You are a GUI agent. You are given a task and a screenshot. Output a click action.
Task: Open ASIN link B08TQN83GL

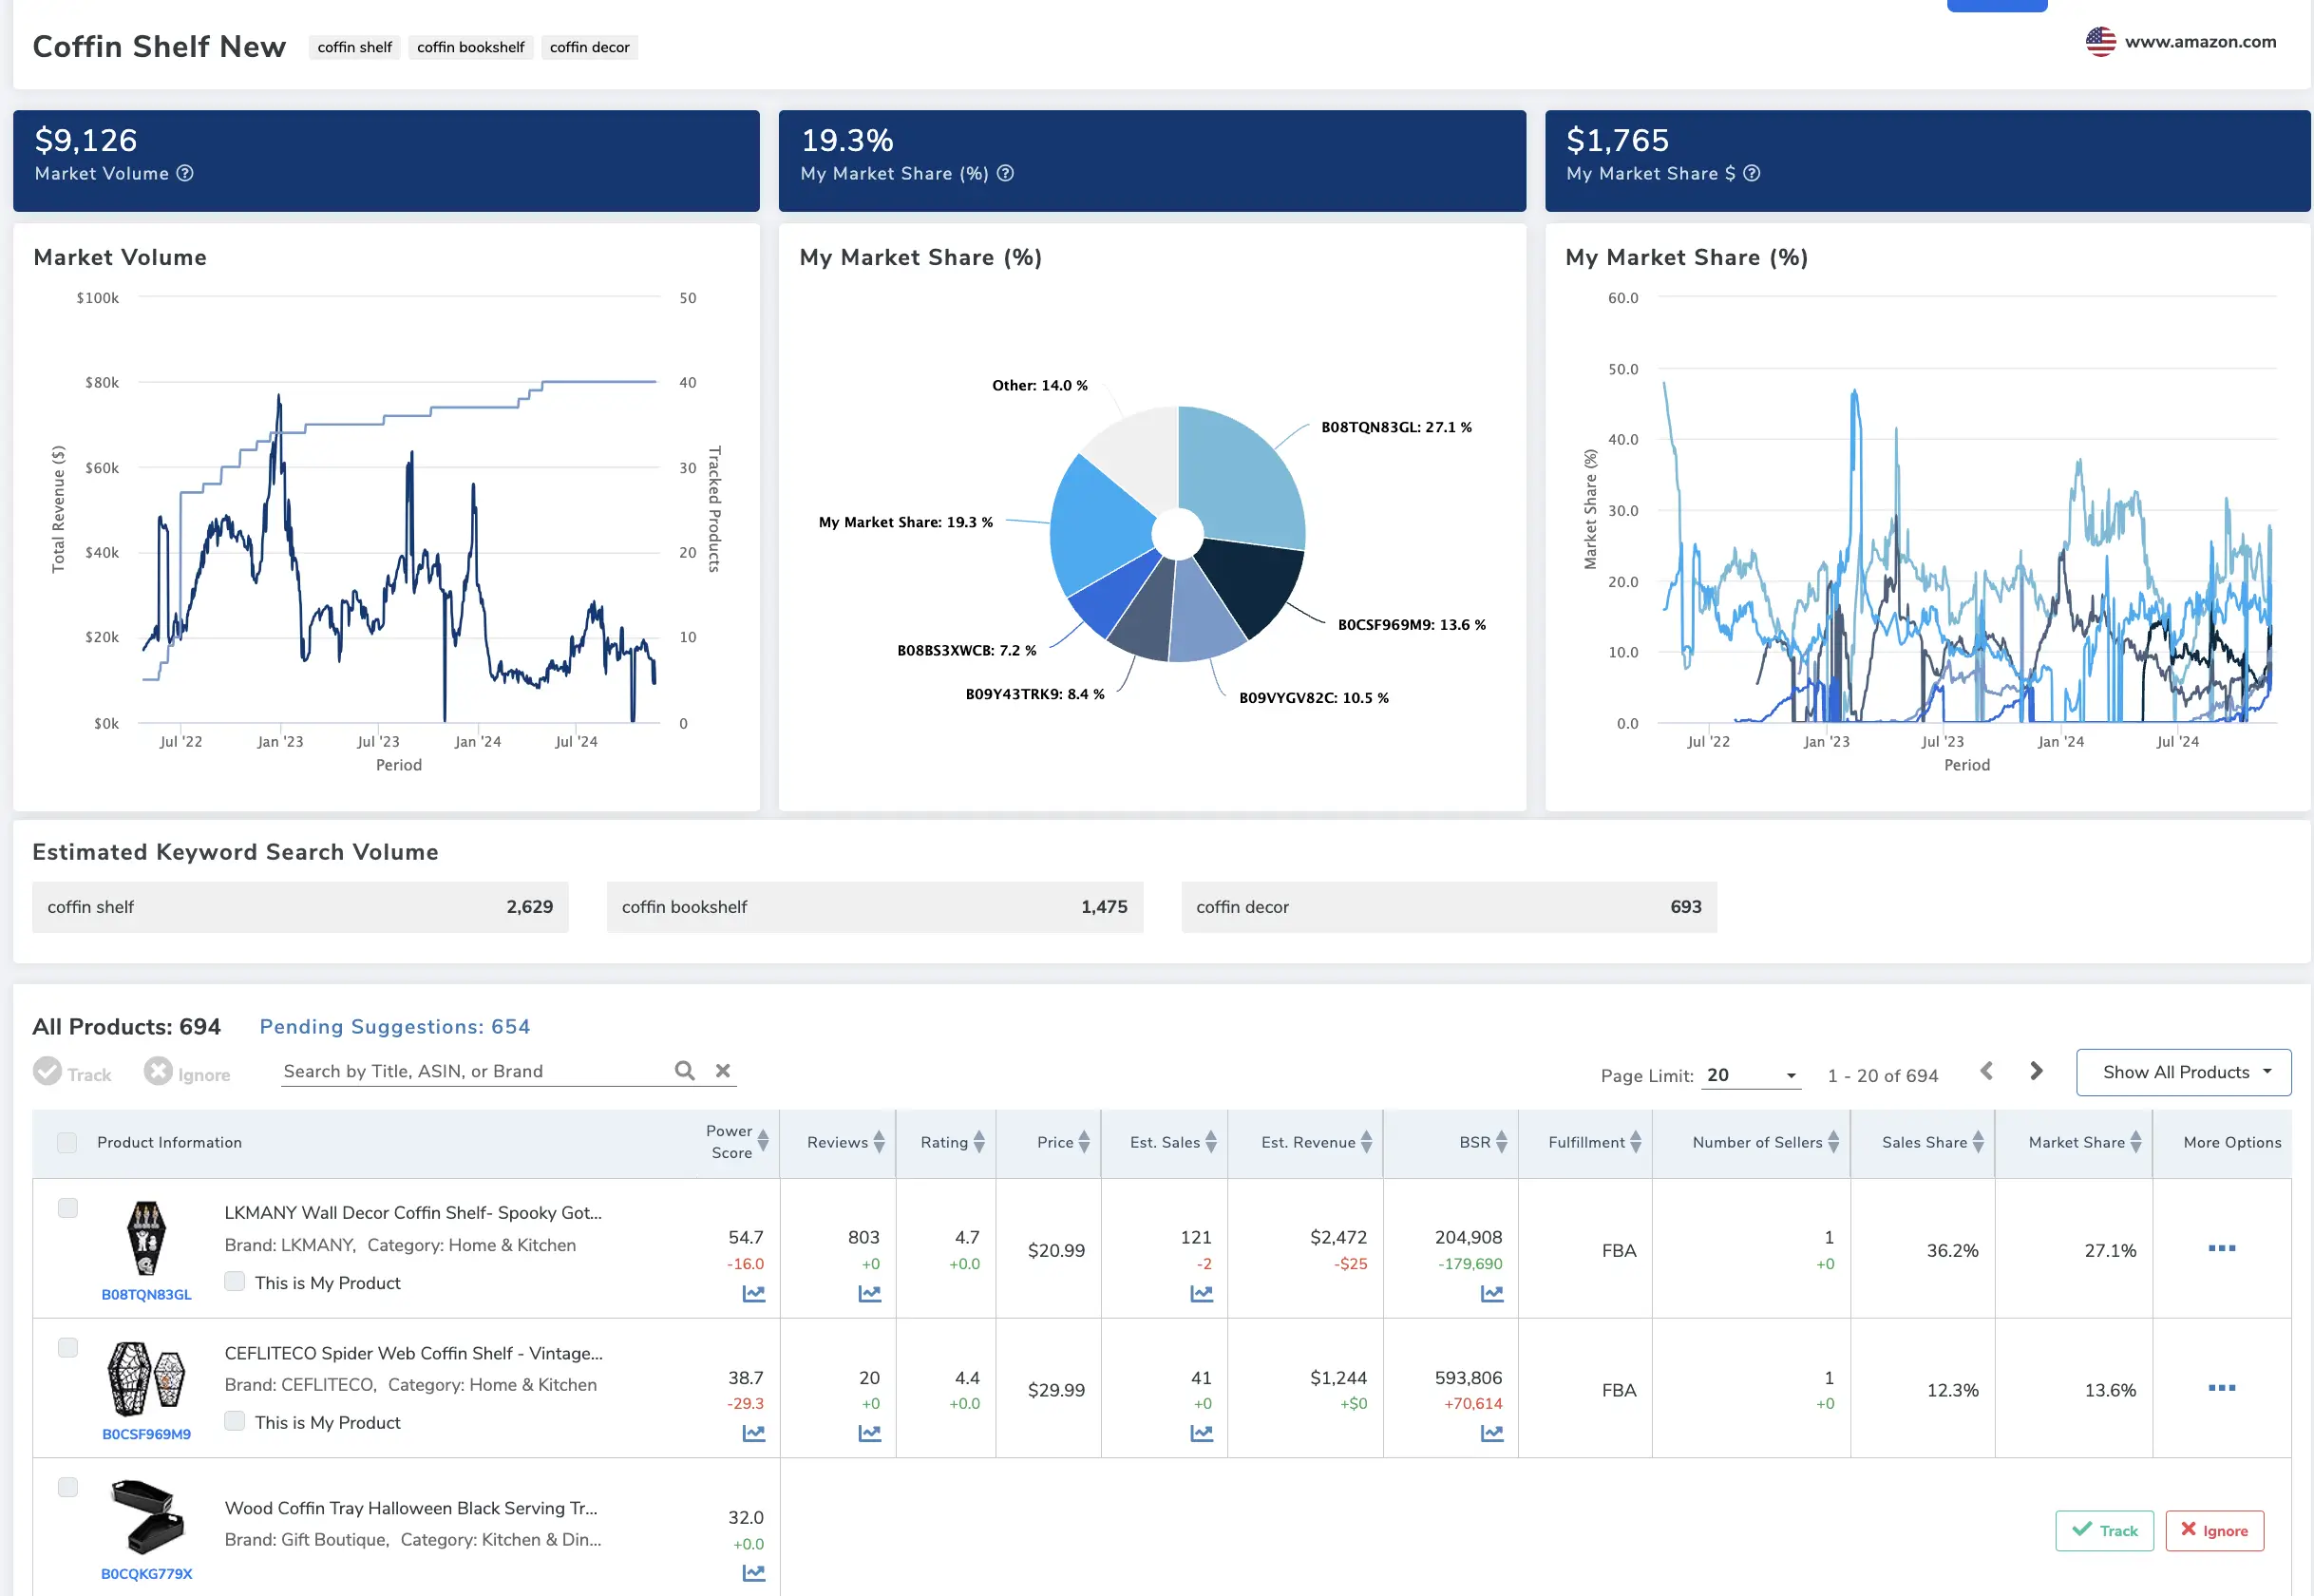pos(147,1294)
